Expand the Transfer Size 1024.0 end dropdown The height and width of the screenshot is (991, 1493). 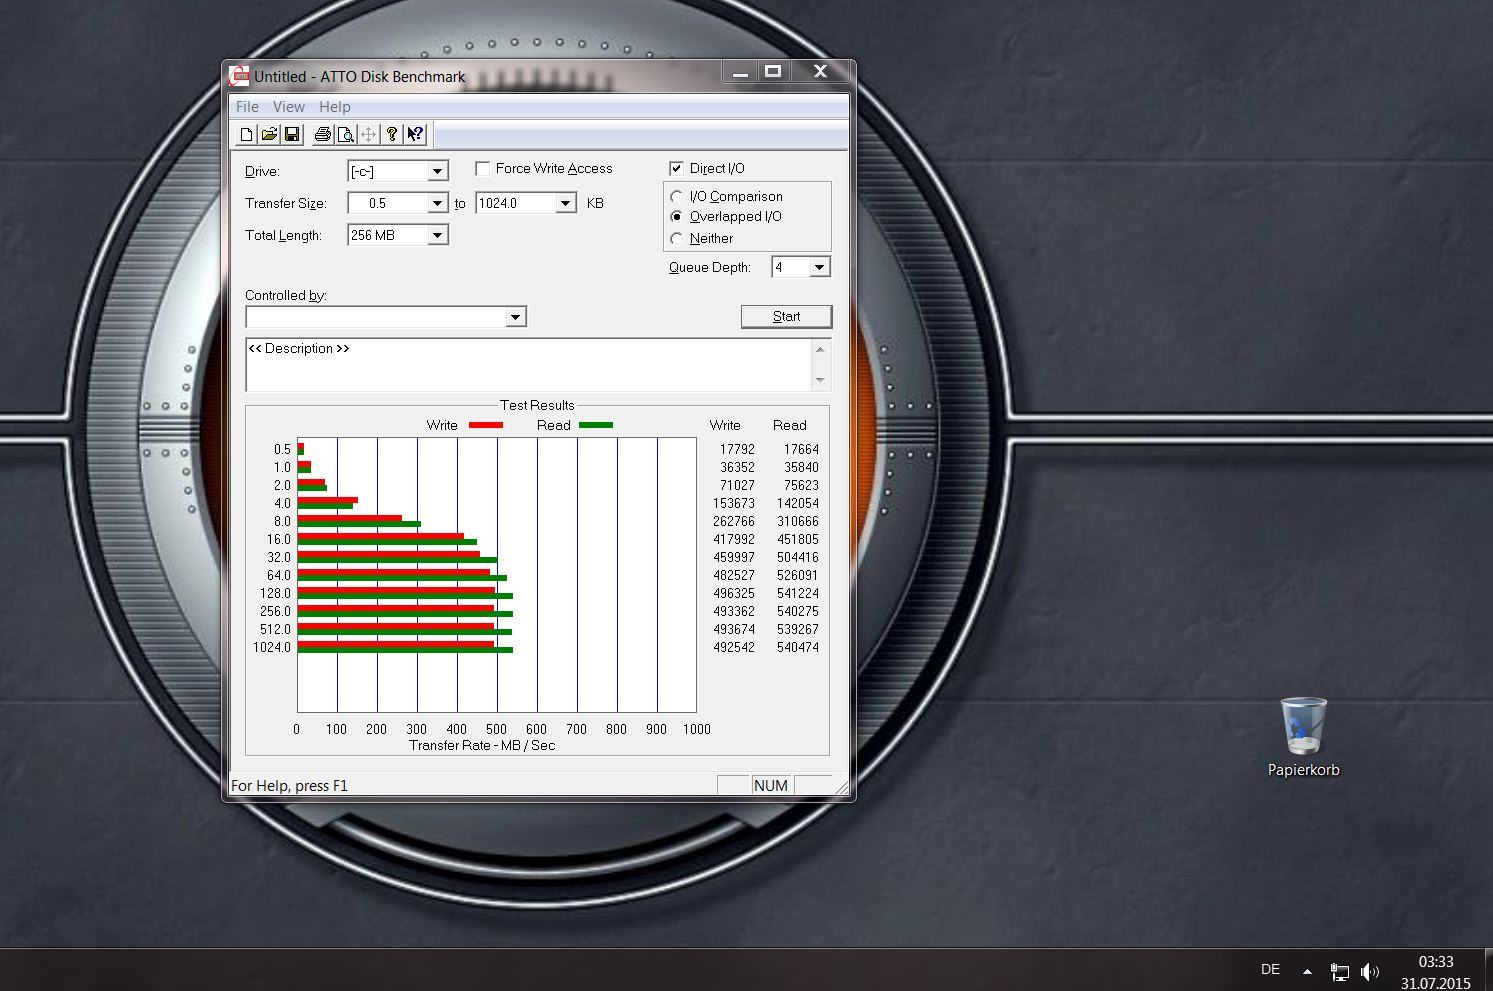pos(565,203)
